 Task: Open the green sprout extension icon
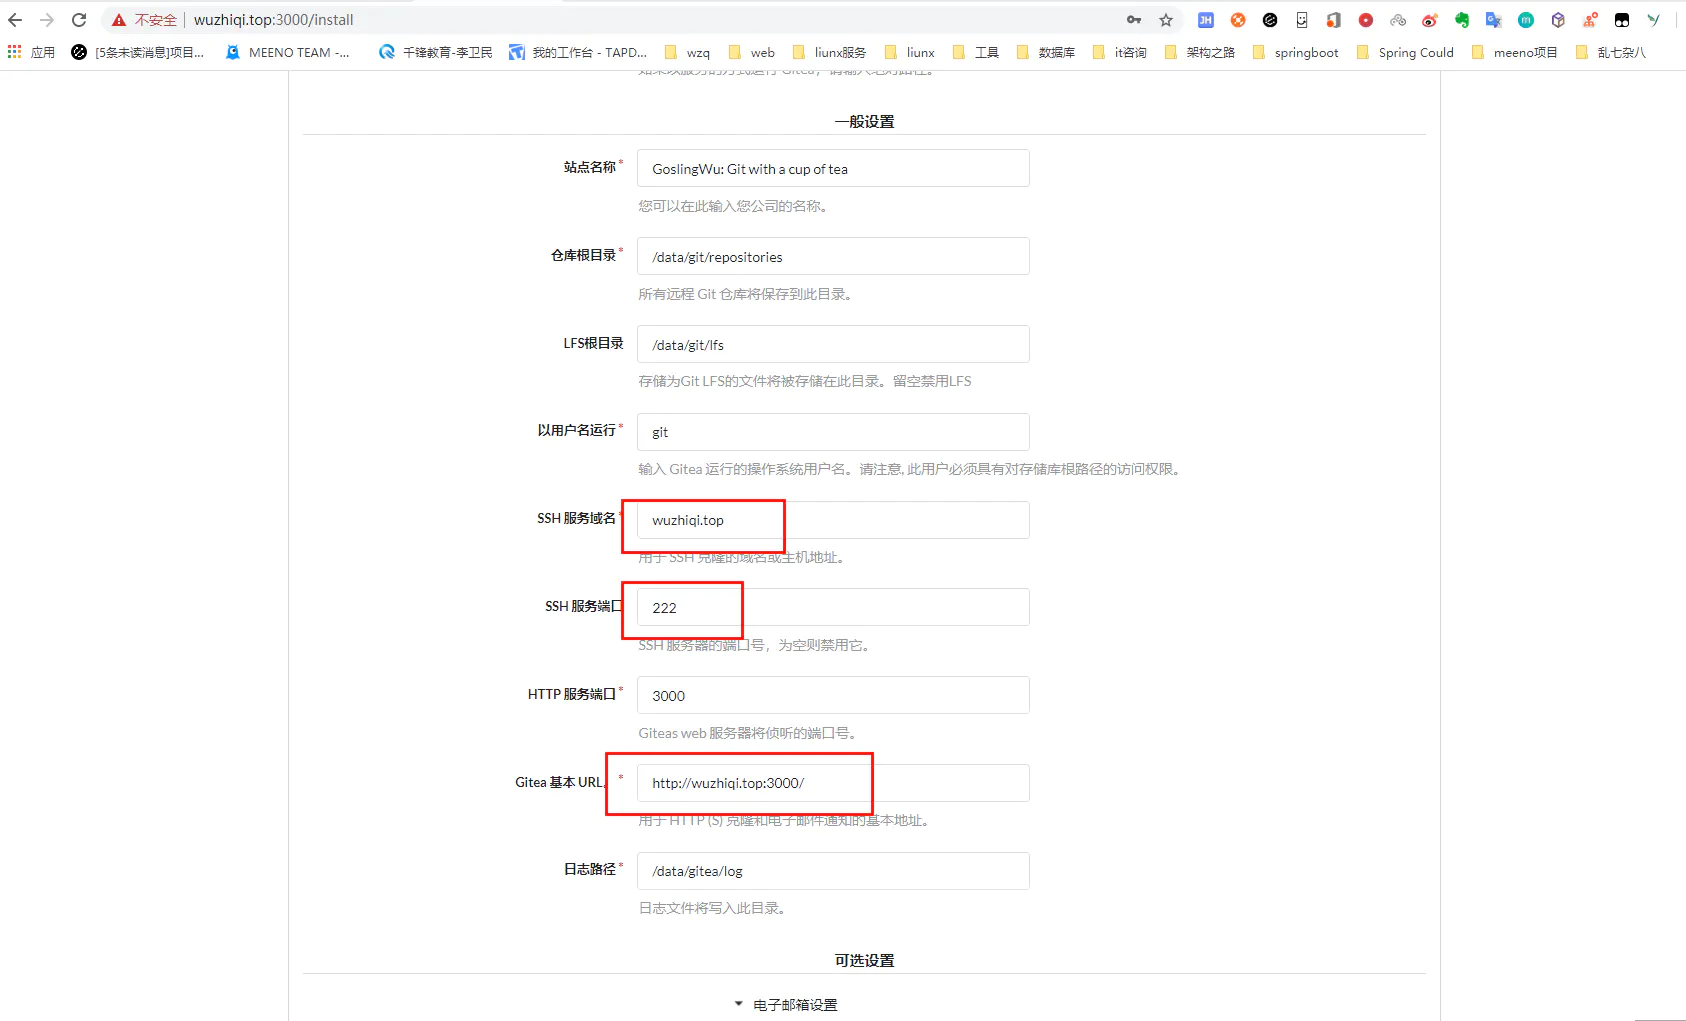pyautogui.click(x=1654, y=20)
